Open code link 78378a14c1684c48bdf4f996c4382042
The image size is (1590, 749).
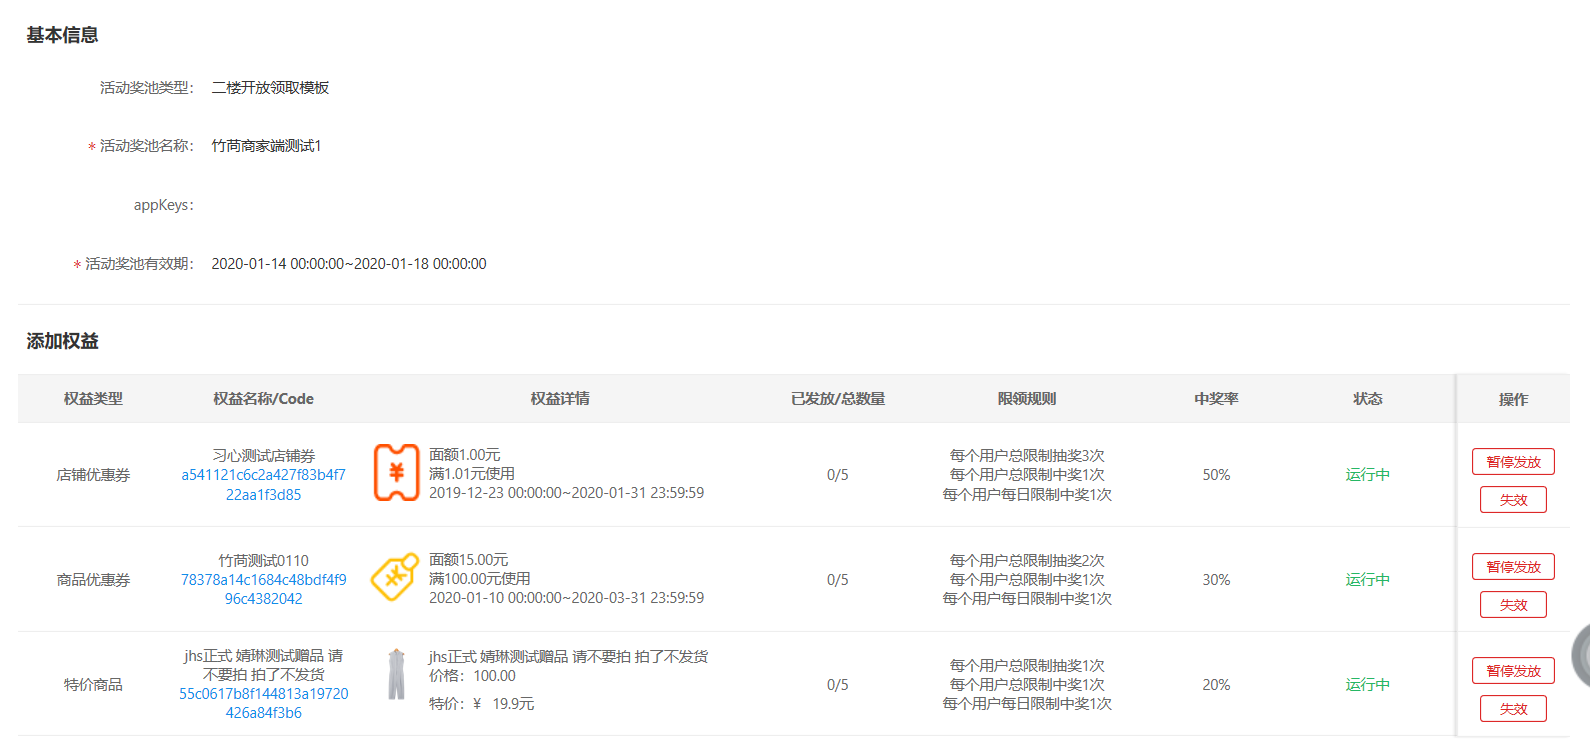pos(263,589)
